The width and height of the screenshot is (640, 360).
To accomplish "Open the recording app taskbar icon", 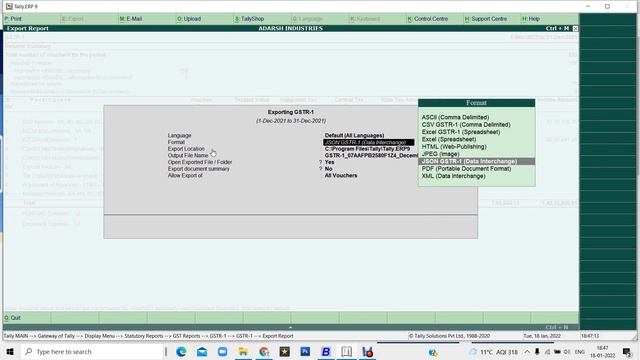I will (x=367, y=352).
